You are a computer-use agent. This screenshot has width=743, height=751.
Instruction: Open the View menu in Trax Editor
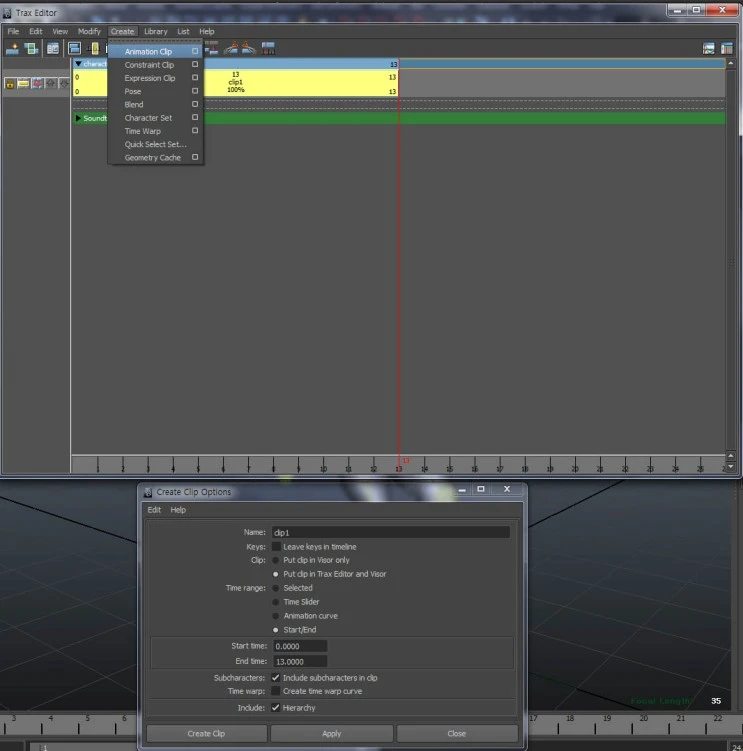60,32
